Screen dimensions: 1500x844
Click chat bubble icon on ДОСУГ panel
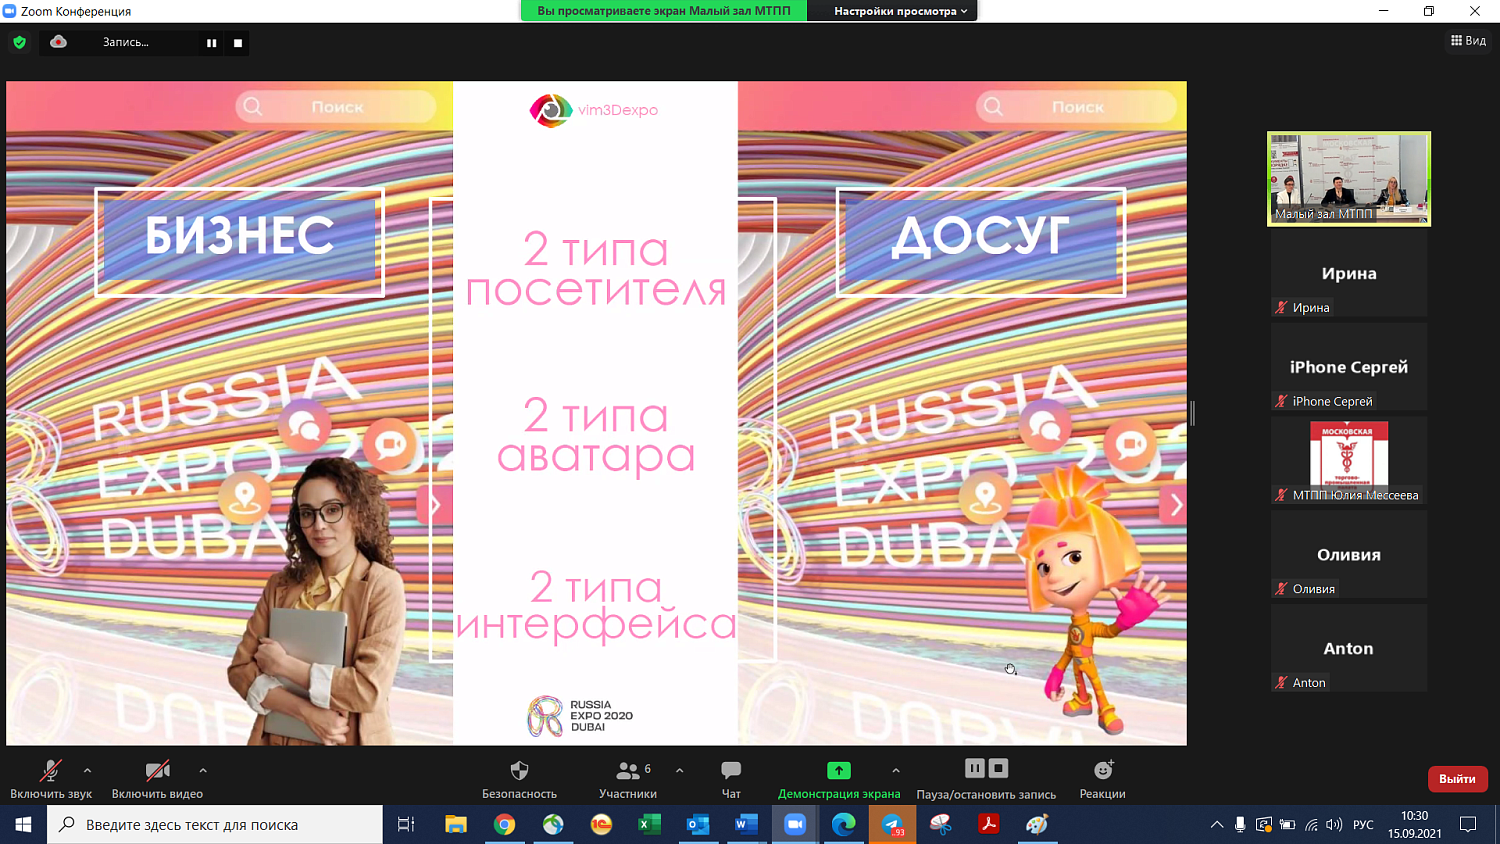point(1045,428)
